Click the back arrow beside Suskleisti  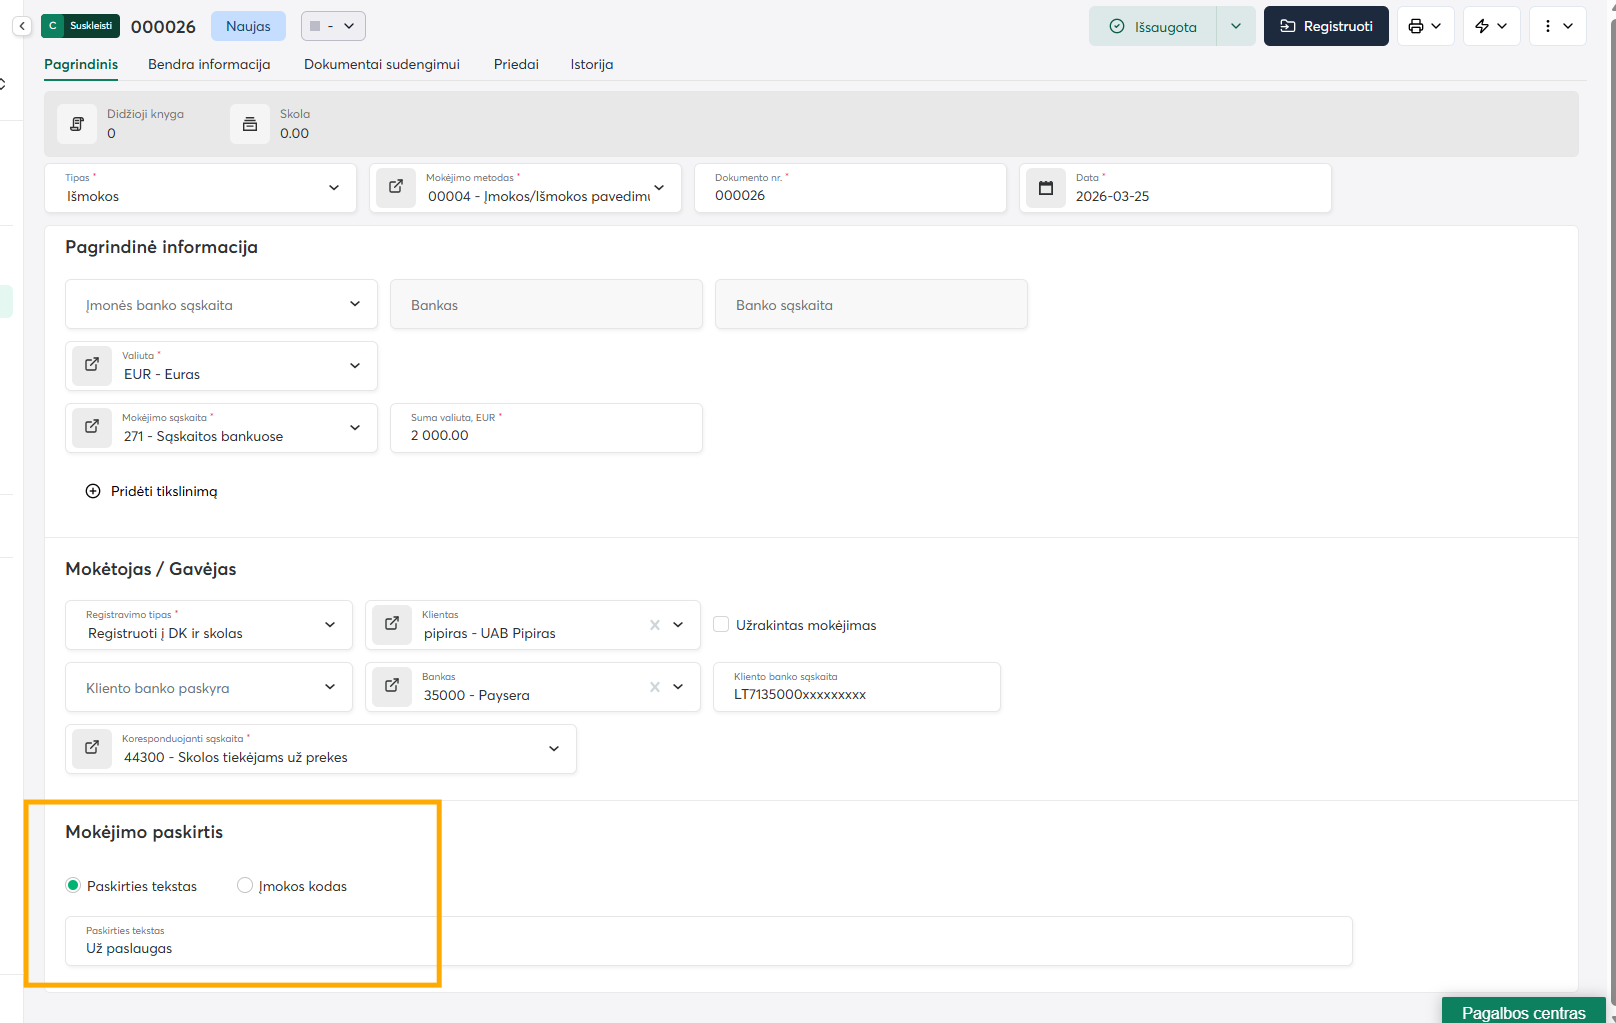(x=22, y=26)
